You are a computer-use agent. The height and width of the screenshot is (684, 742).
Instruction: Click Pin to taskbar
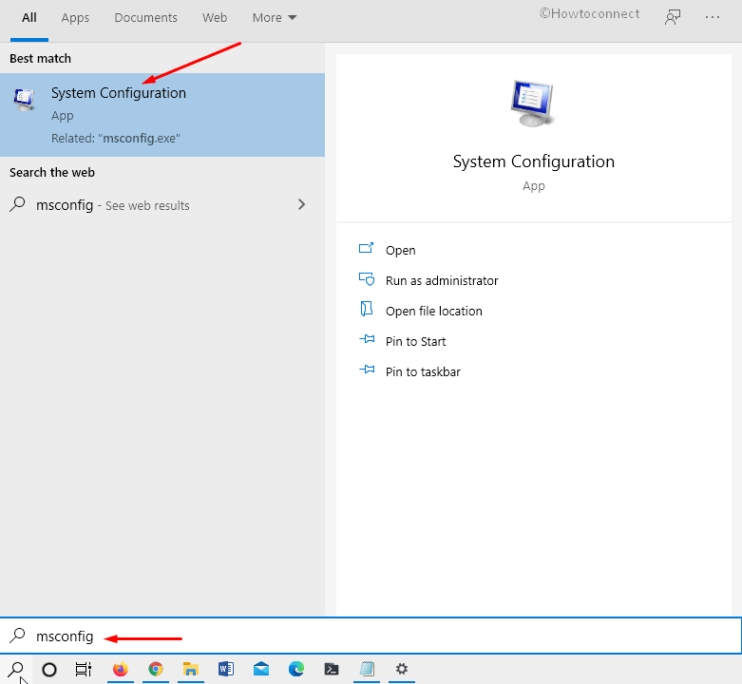tap(423, 372)
